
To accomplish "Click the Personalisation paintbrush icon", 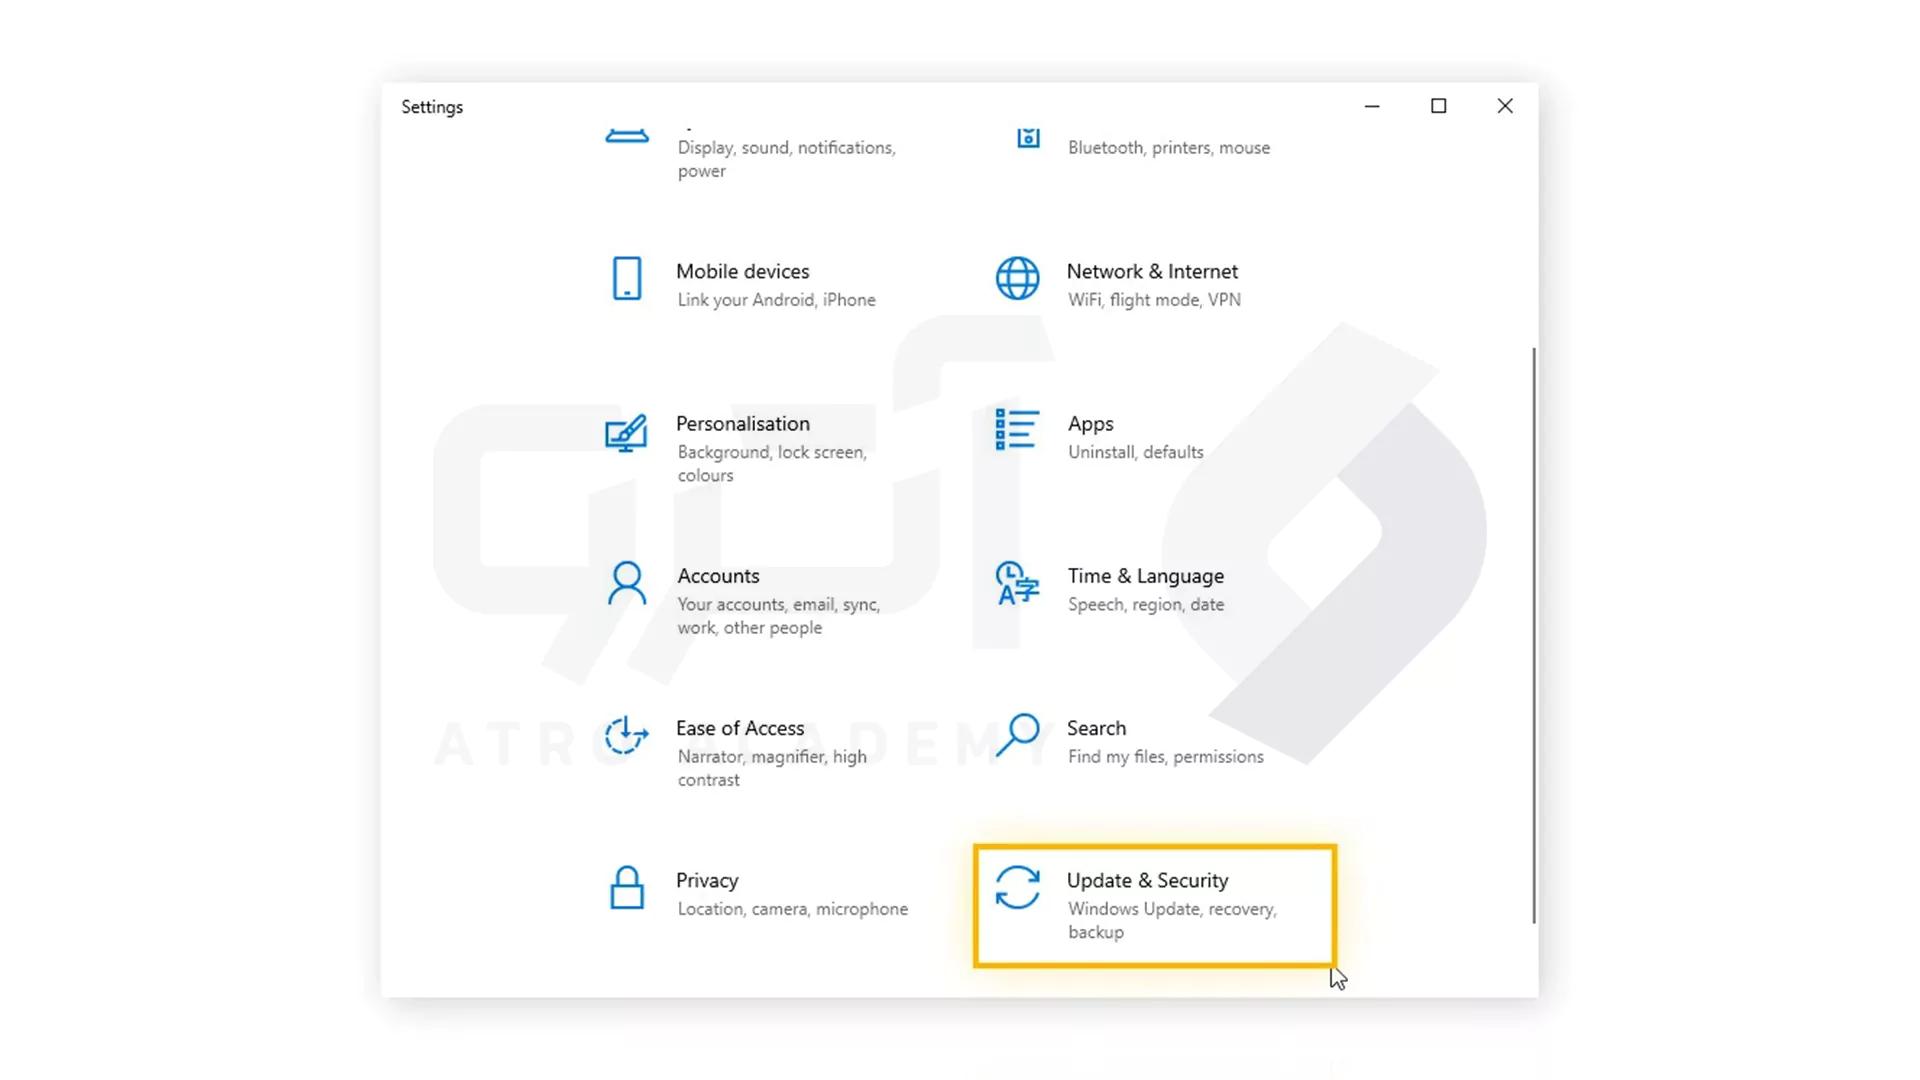I will click(x=626, y=433).
